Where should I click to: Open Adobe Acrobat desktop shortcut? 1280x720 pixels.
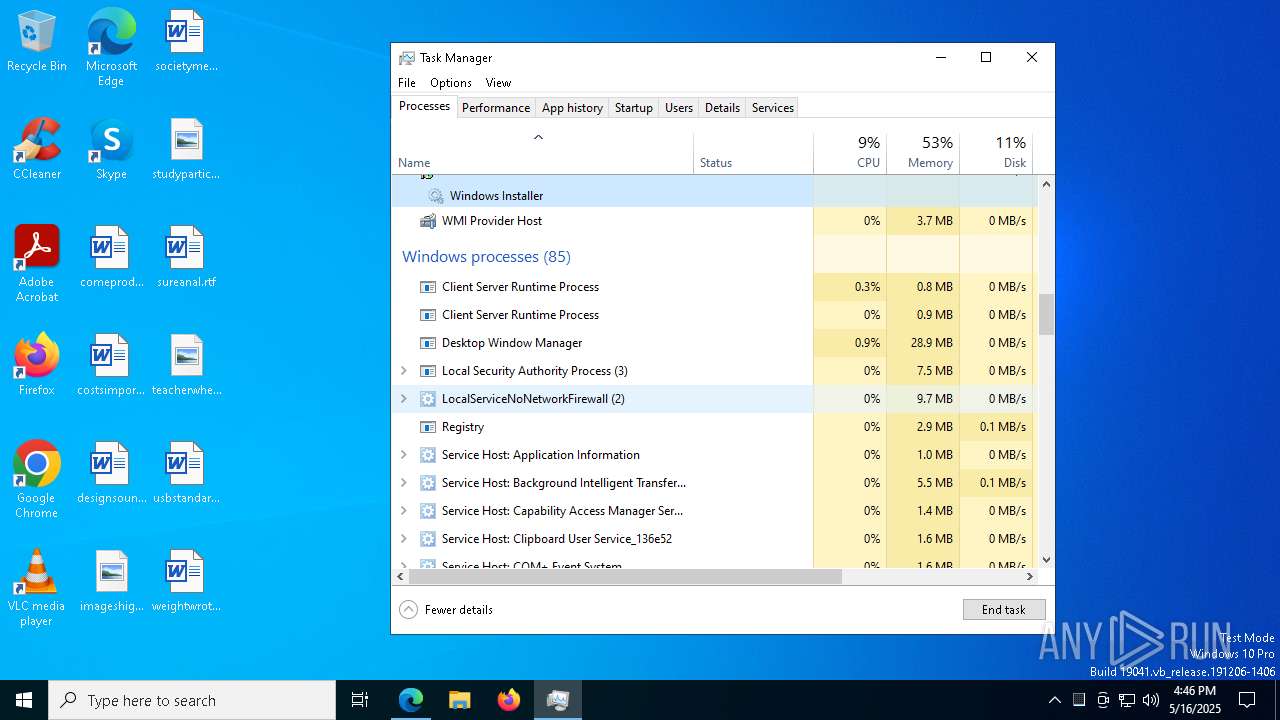[x=37, y=264]
